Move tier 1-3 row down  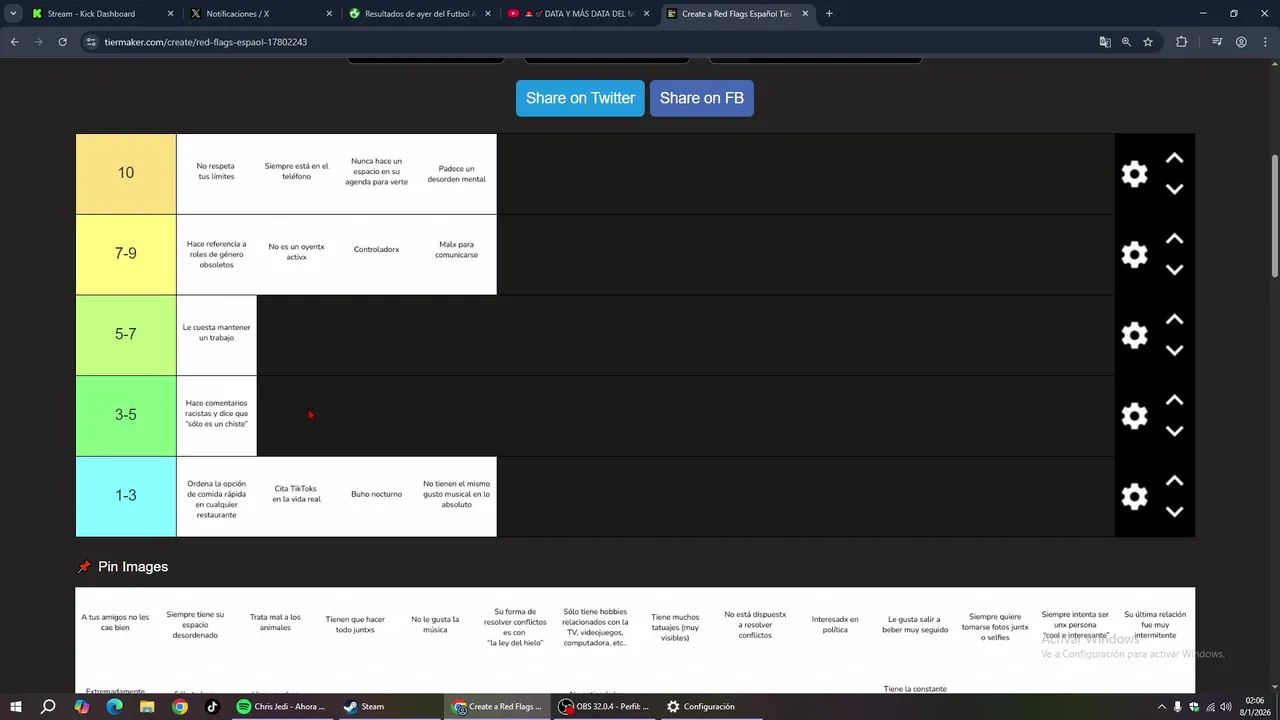(x=1174, y=512)
